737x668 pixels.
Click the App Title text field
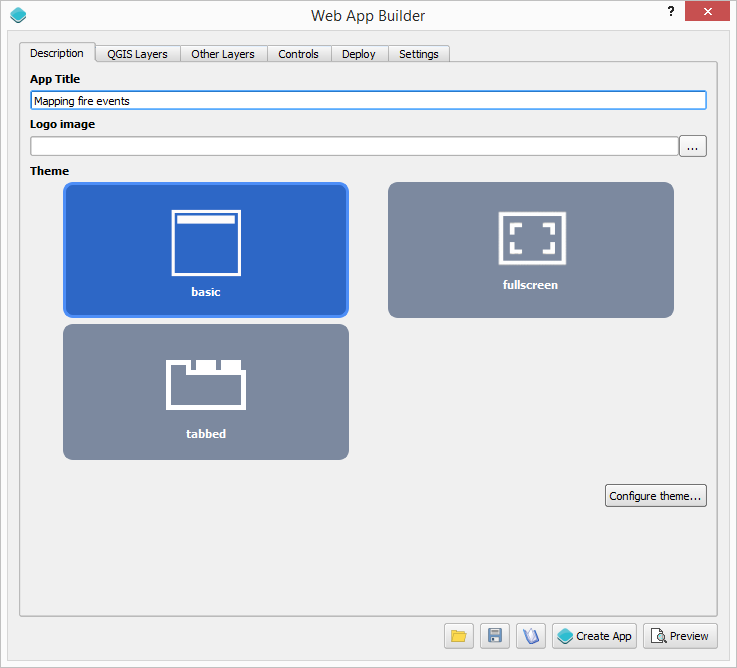[368, 101]
